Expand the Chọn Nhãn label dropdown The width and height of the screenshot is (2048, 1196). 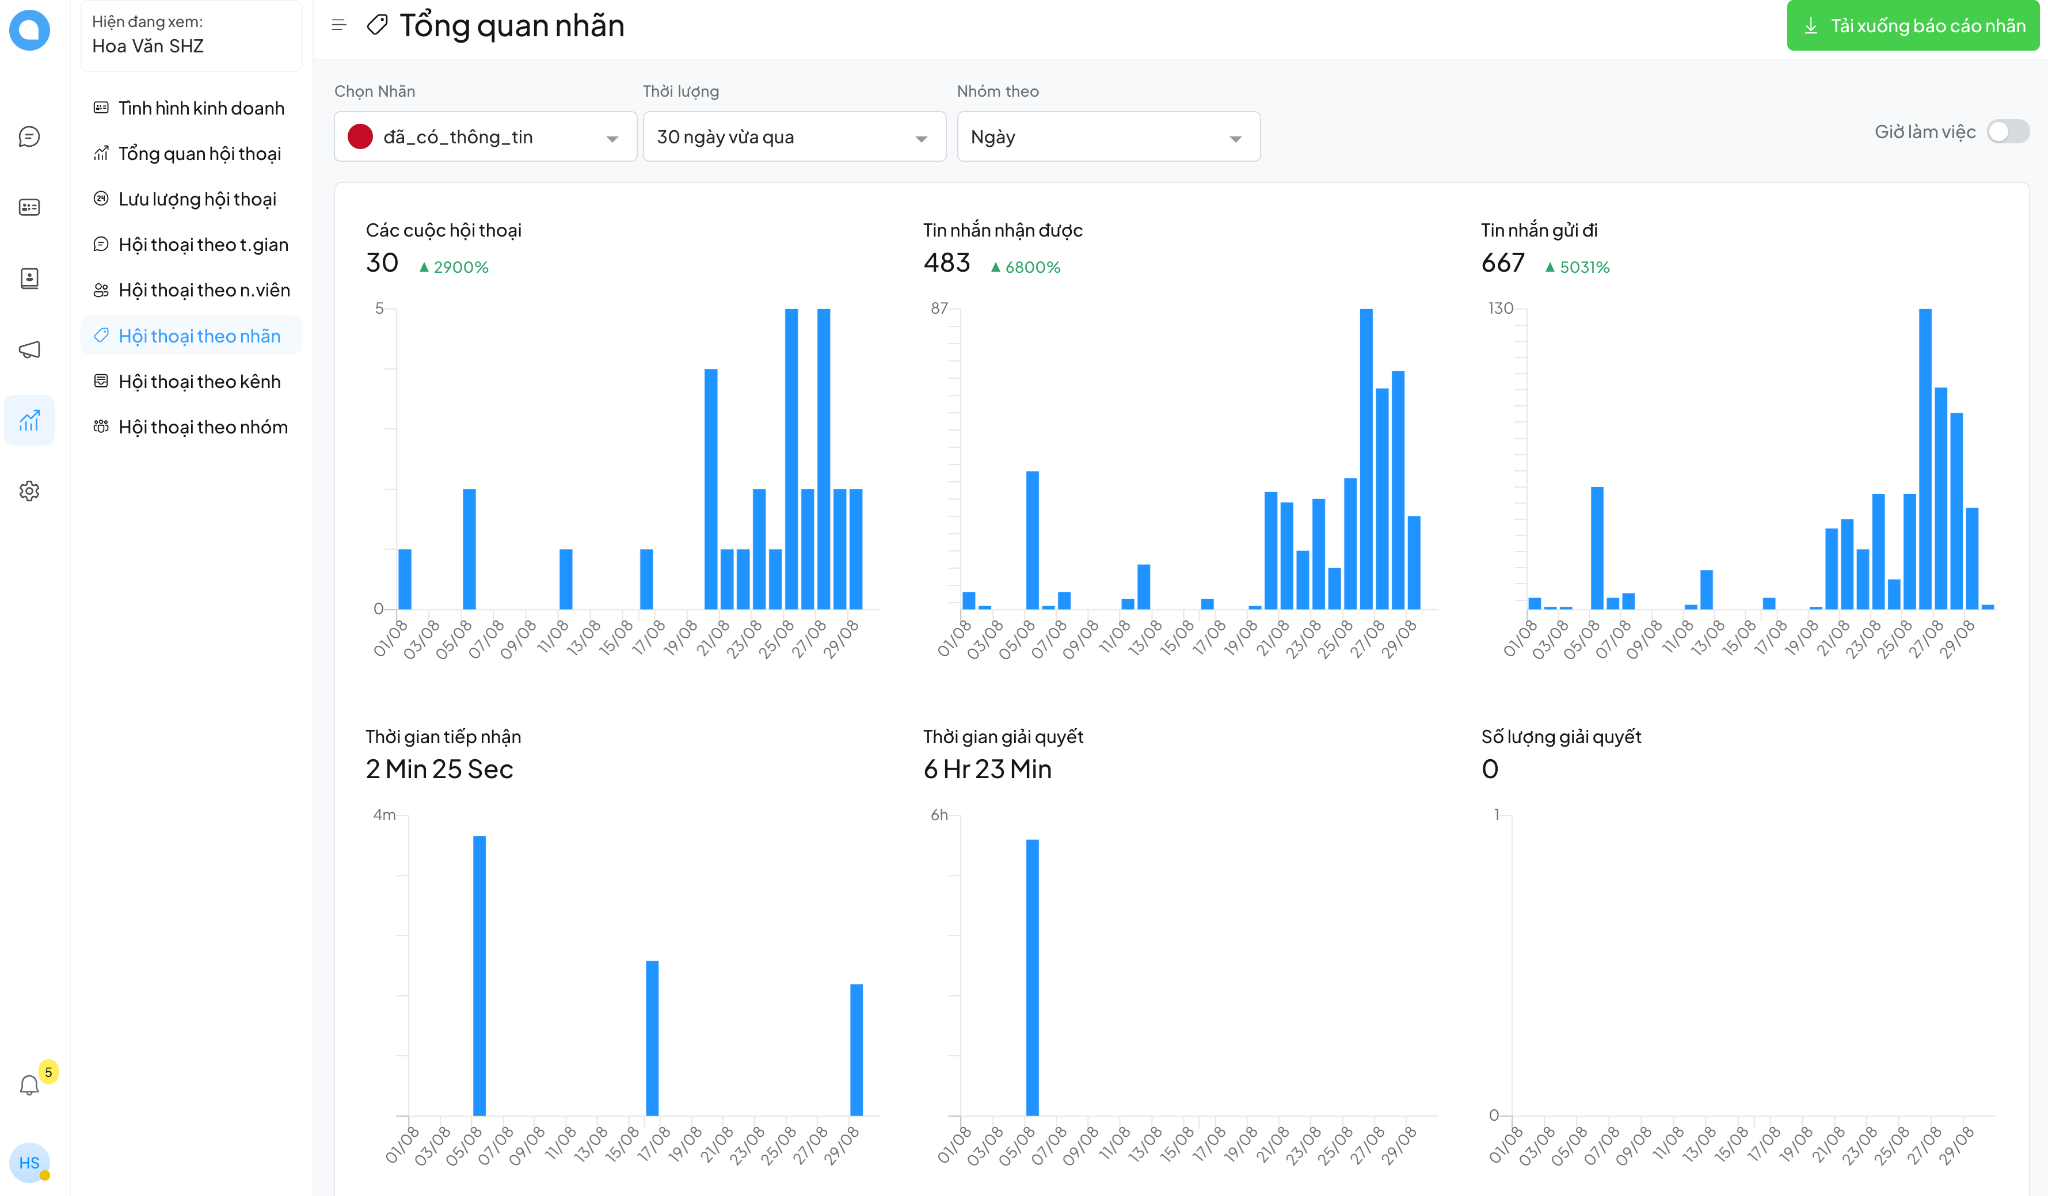click(x=485, y=137)
